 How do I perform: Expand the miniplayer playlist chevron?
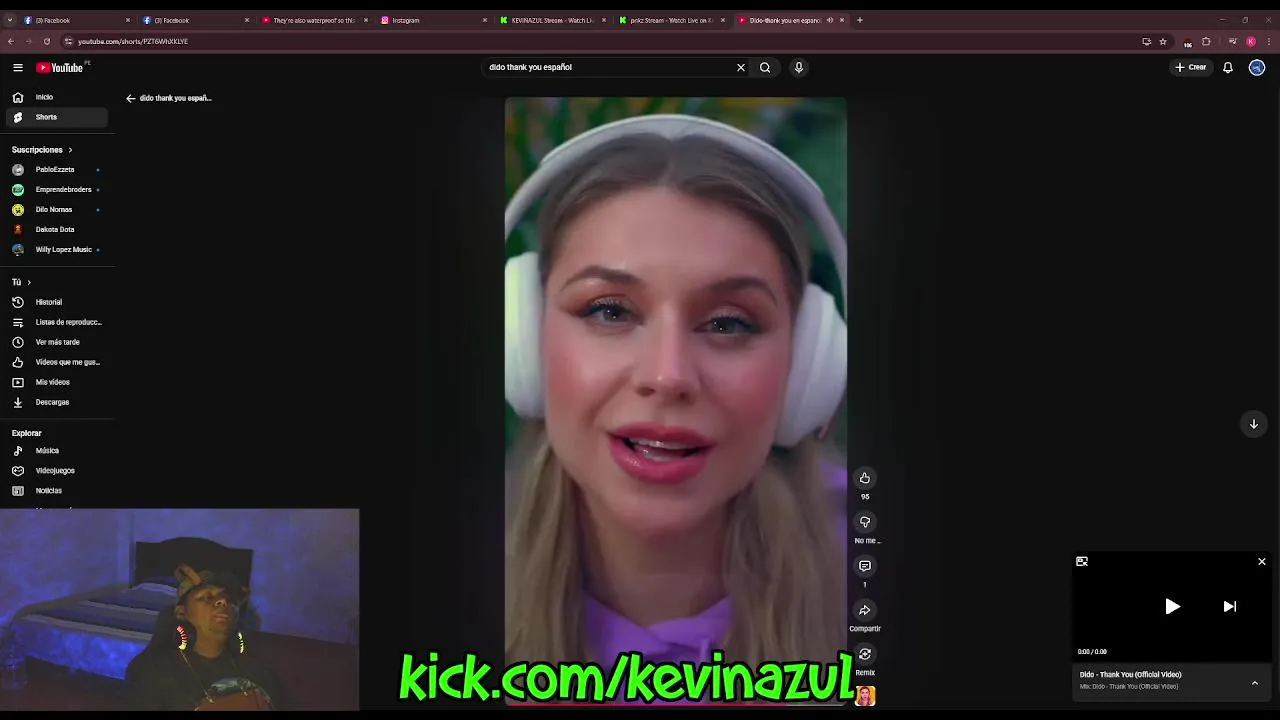pos(1255,682)
